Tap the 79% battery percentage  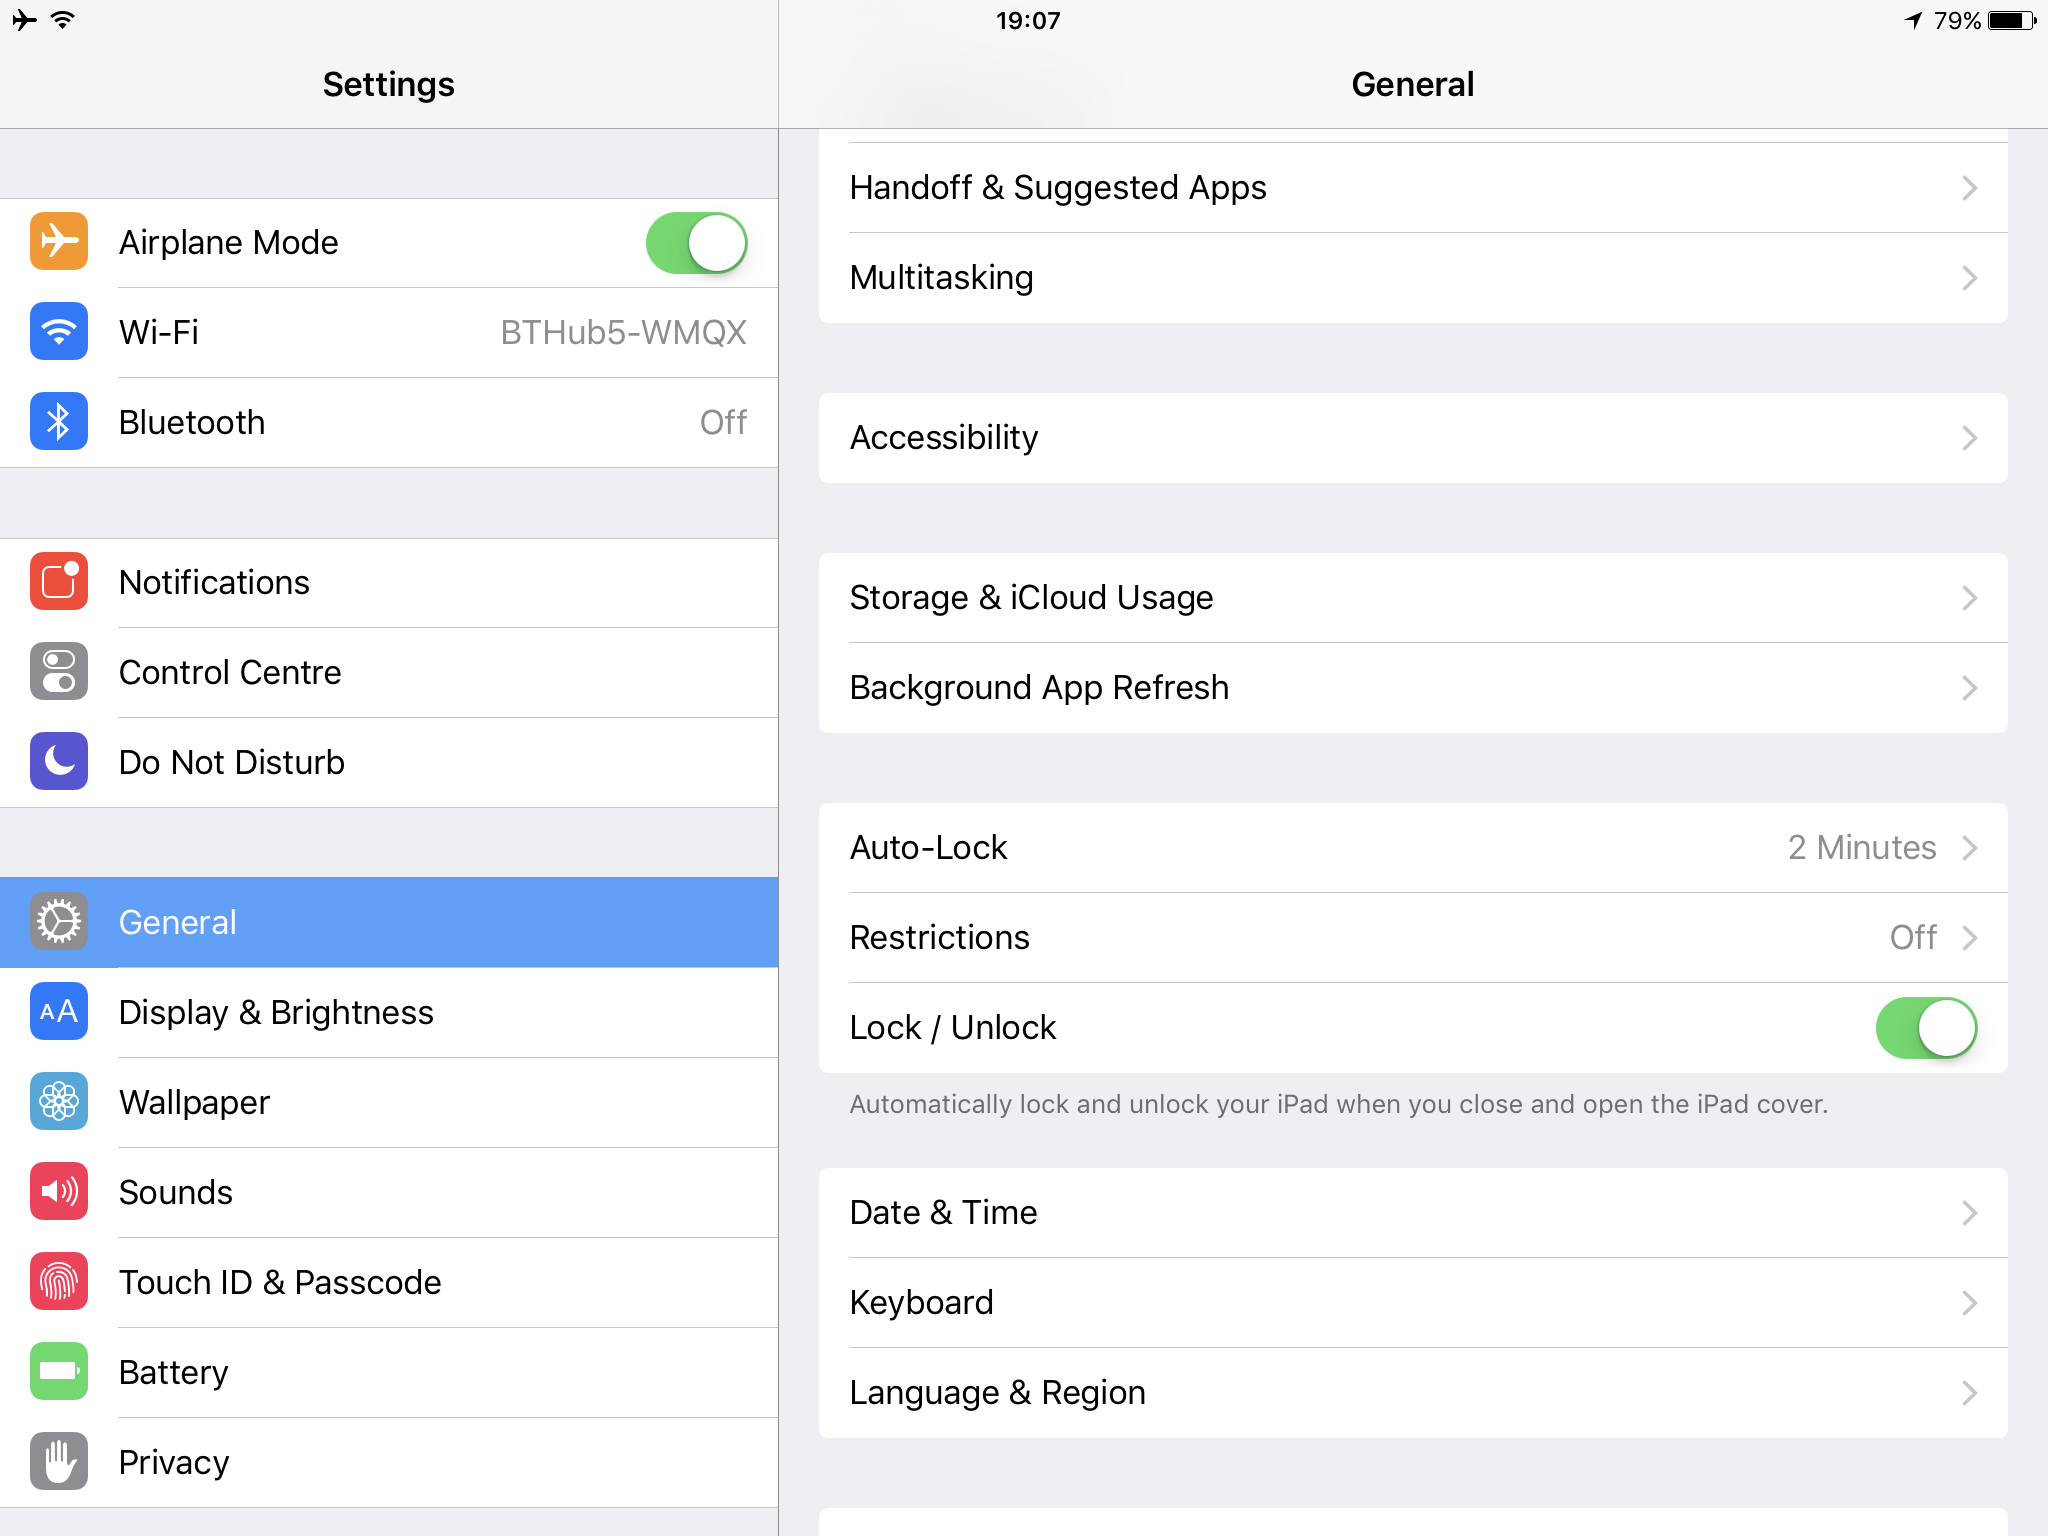coord(1957,20)
